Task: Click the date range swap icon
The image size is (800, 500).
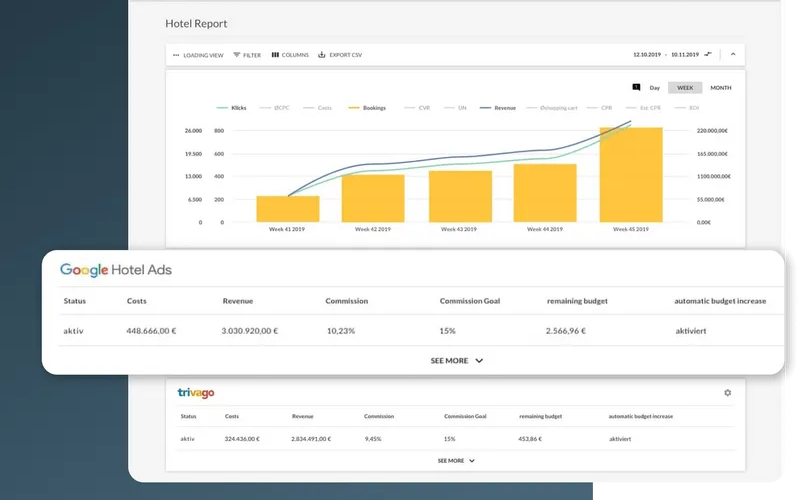Action: (709, 54)
